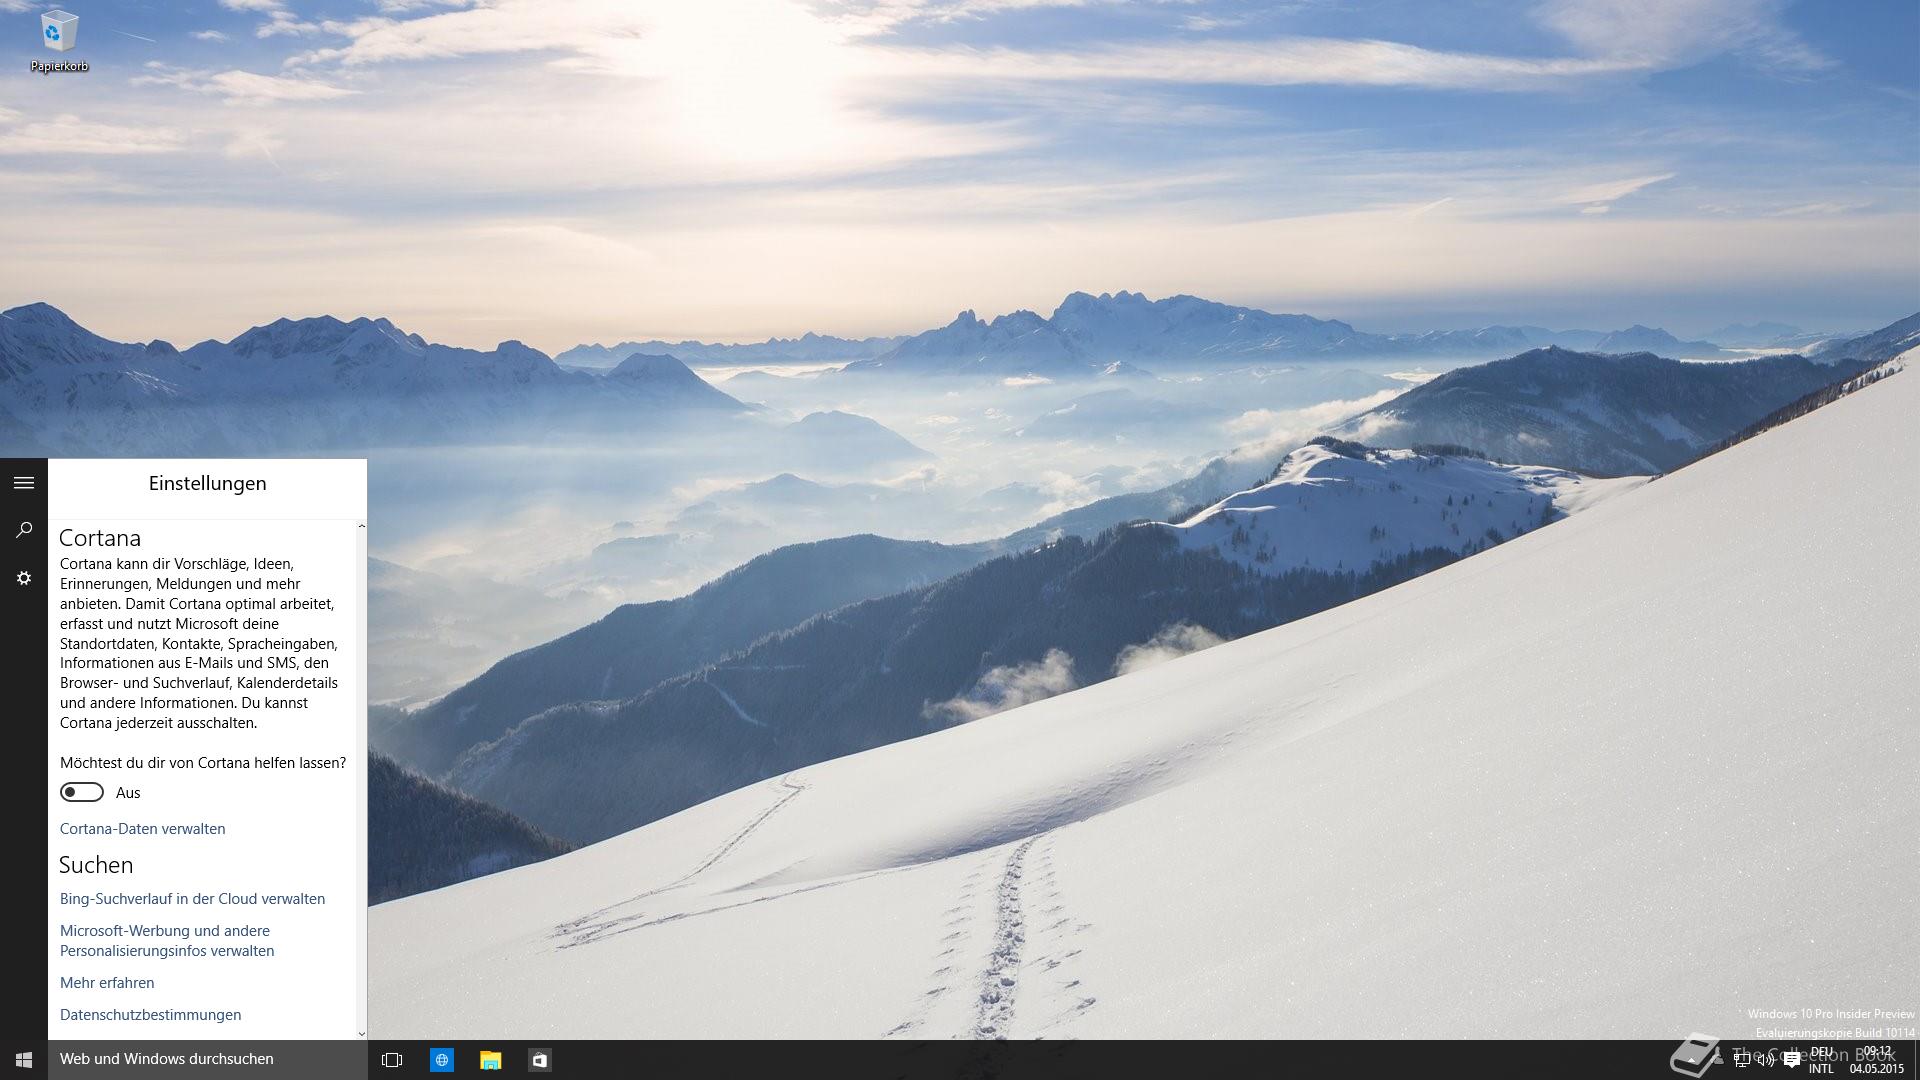
Task: Open the DEU INTL input language selector
Action: pos(1821,1060)
